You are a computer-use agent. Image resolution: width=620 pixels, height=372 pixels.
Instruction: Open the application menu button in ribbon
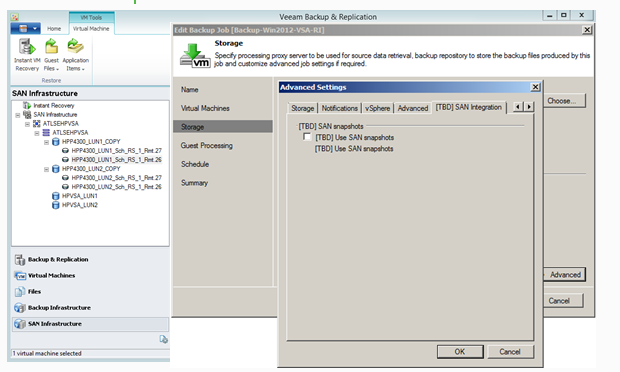point(25,28)
